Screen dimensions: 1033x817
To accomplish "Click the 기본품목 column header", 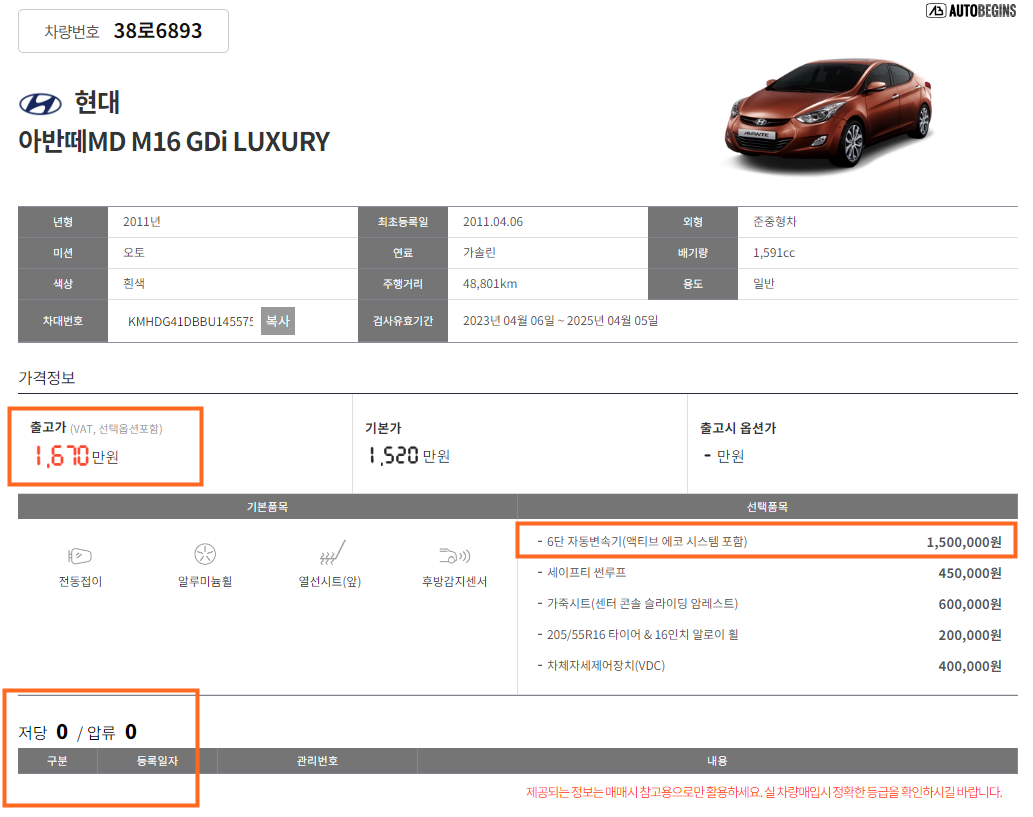I will point(267,507).
